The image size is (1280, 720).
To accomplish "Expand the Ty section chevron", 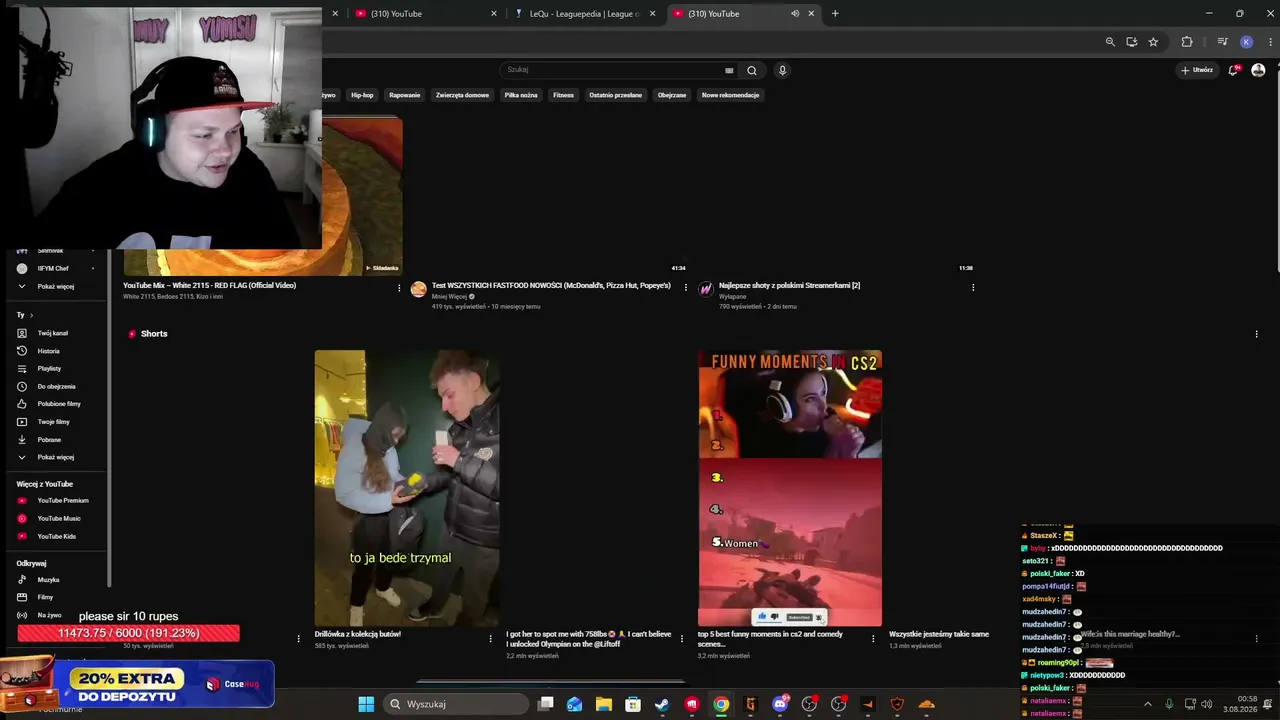I will pos(31,315).
